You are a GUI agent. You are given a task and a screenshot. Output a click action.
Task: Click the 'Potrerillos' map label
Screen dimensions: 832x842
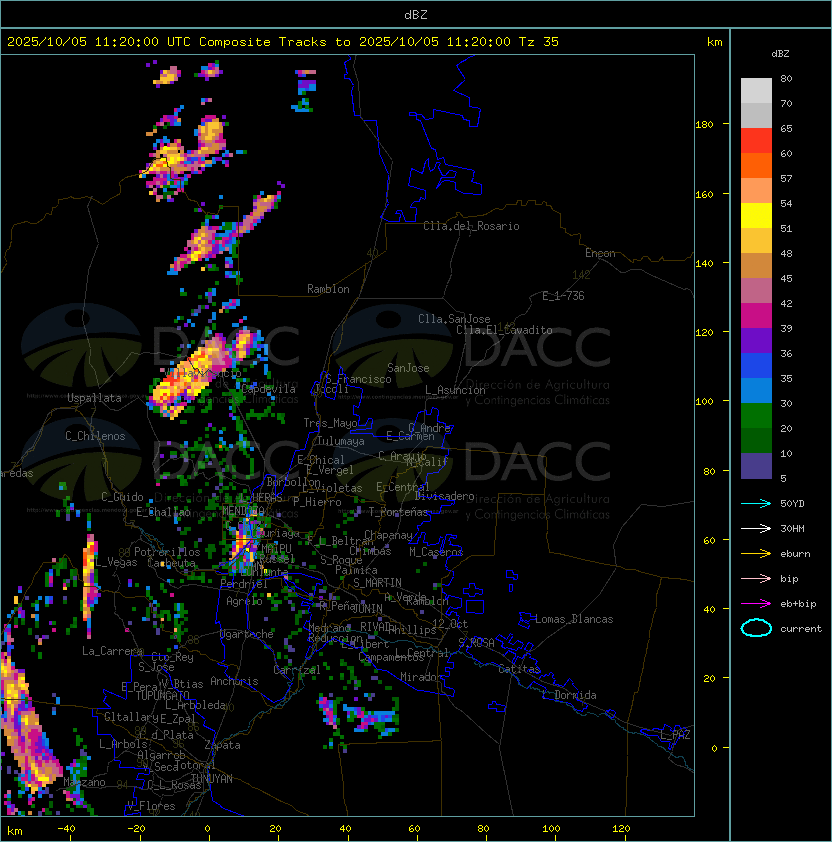tap(167, 552)
